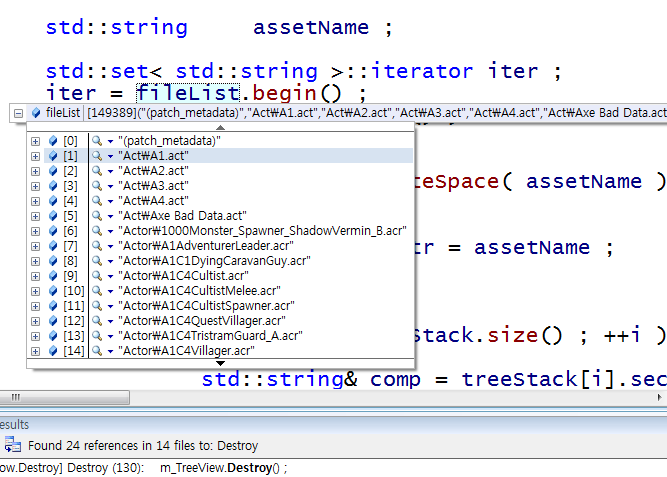Click the "Found 24 references" summary line

click(143, 446)
